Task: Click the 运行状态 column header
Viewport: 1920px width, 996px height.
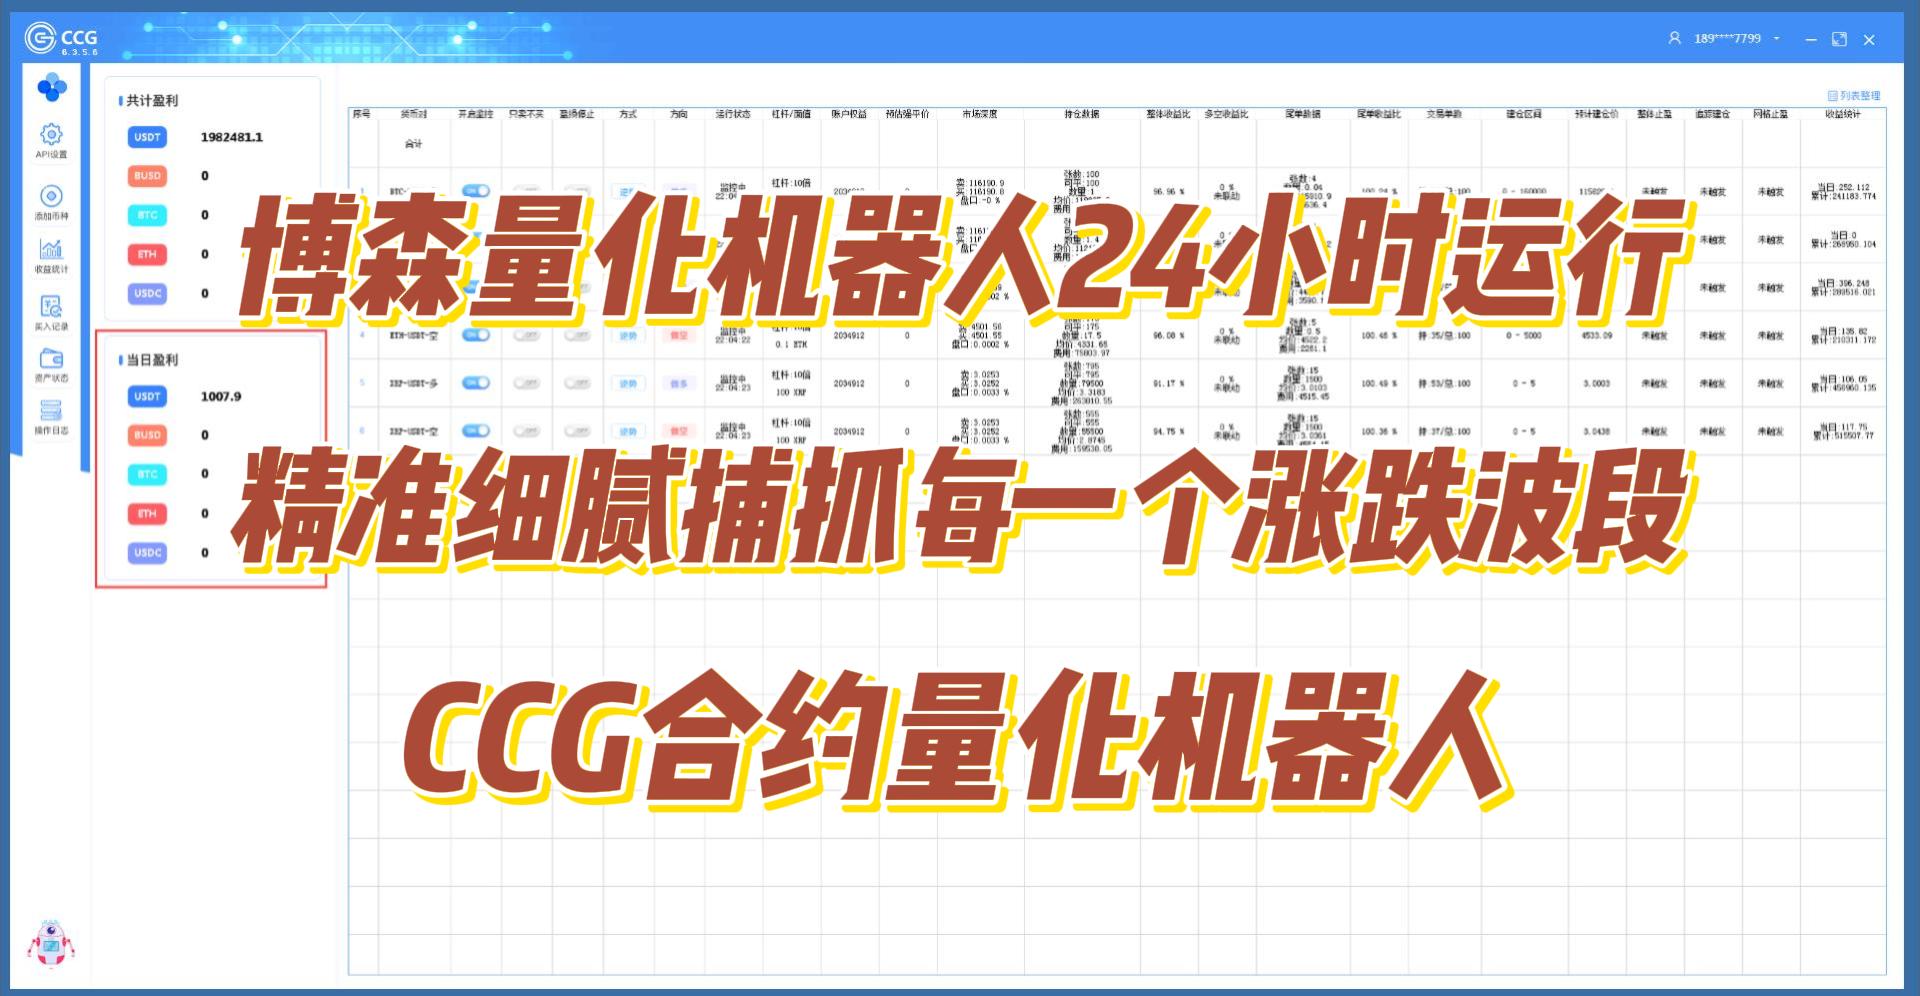Action: point(732,114)
